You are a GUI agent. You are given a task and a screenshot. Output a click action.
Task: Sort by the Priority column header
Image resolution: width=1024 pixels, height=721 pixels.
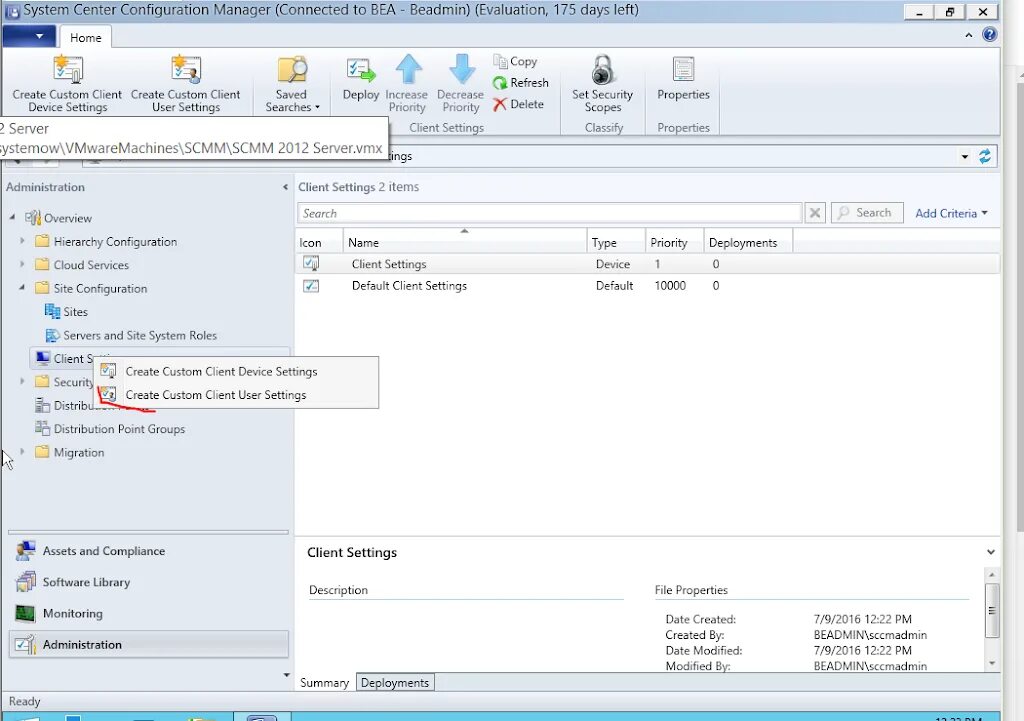coord(674,242)
